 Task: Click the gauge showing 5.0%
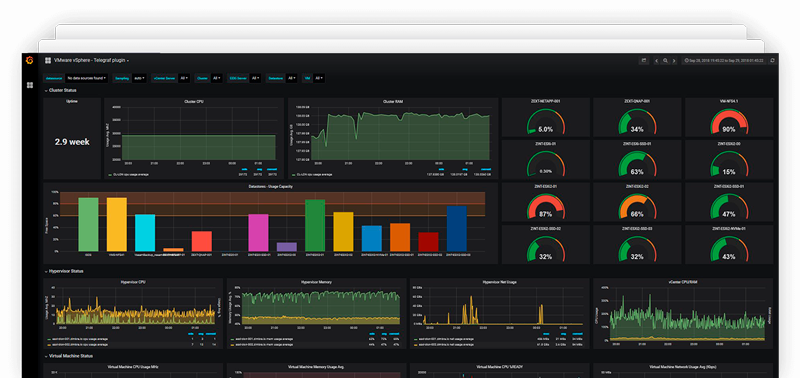545,122
